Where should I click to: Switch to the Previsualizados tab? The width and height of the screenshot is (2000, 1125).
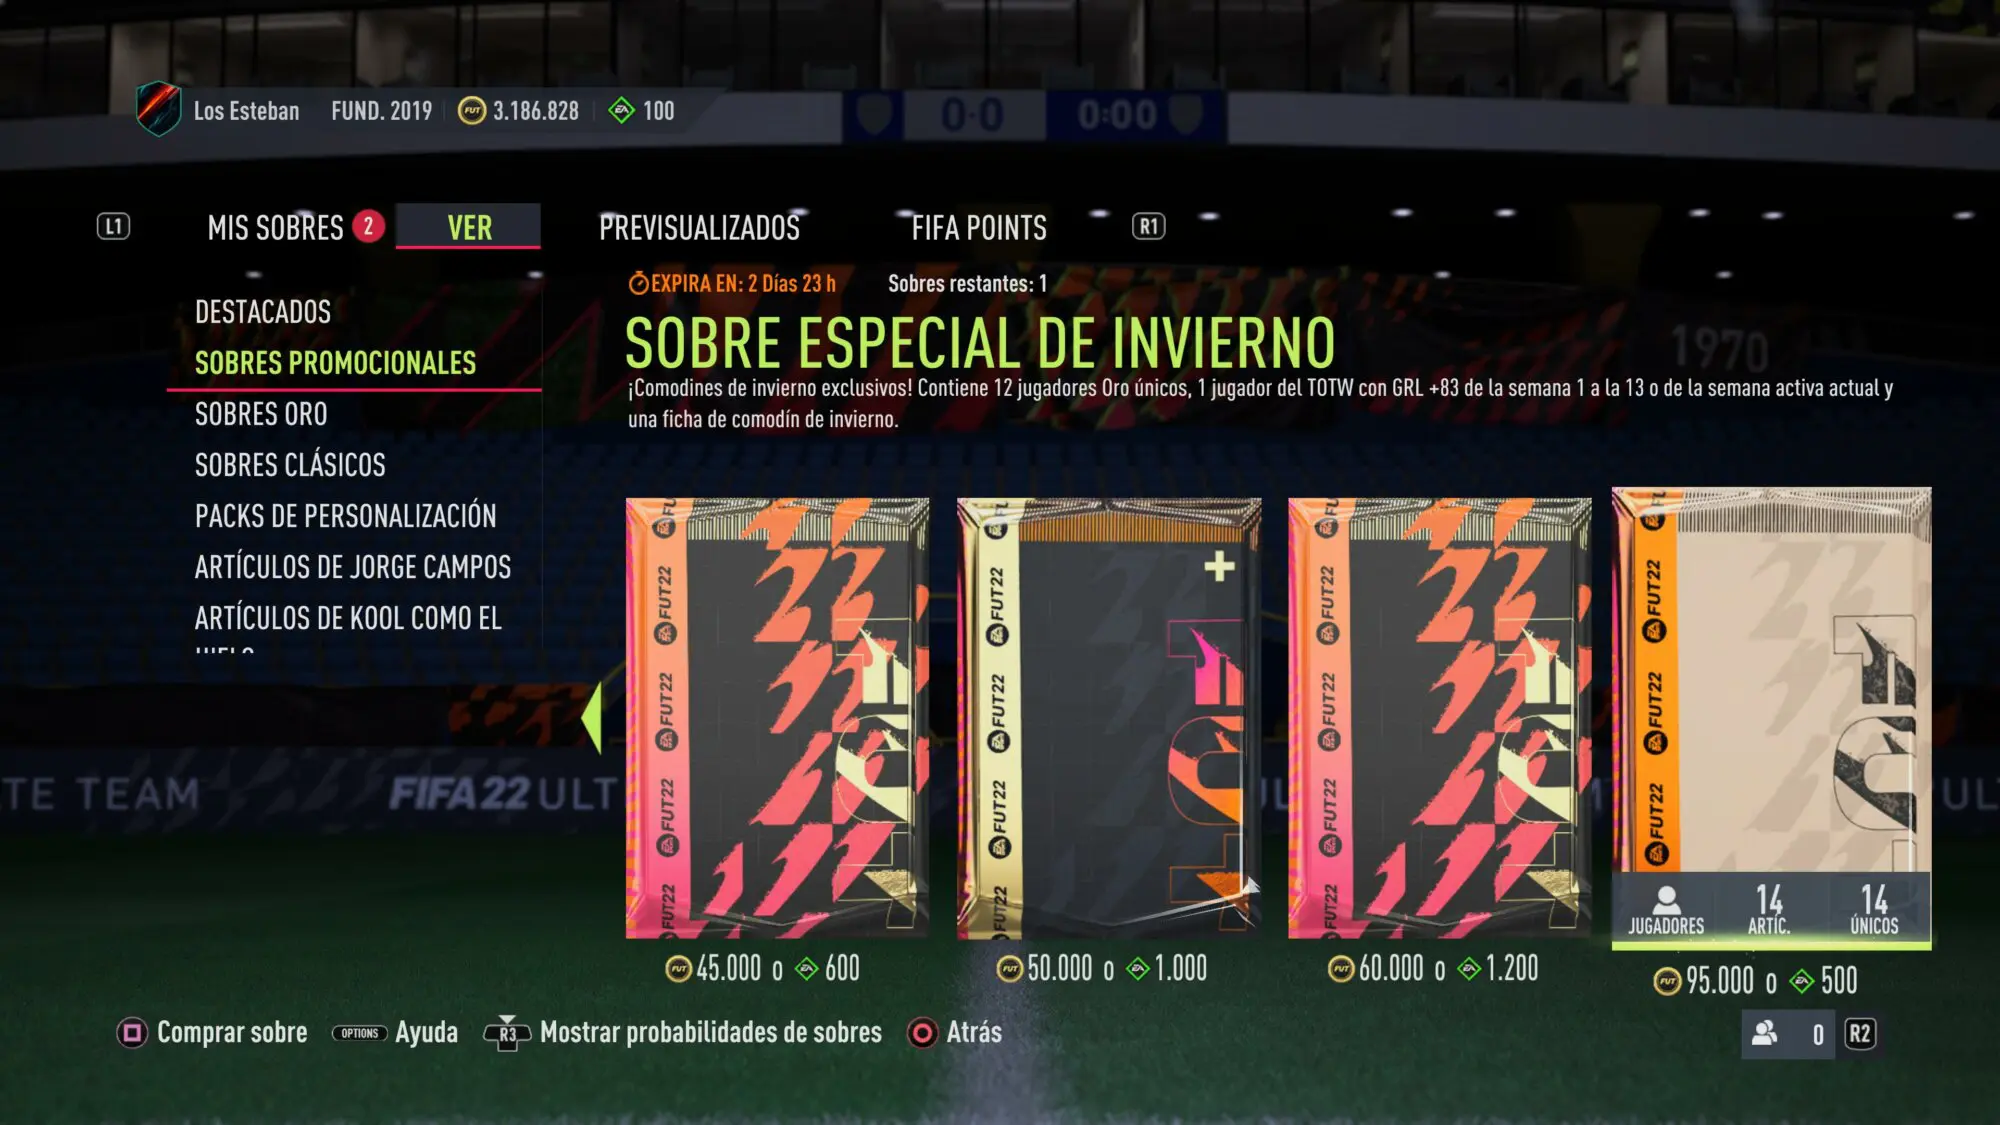click(x=699, y=228)
